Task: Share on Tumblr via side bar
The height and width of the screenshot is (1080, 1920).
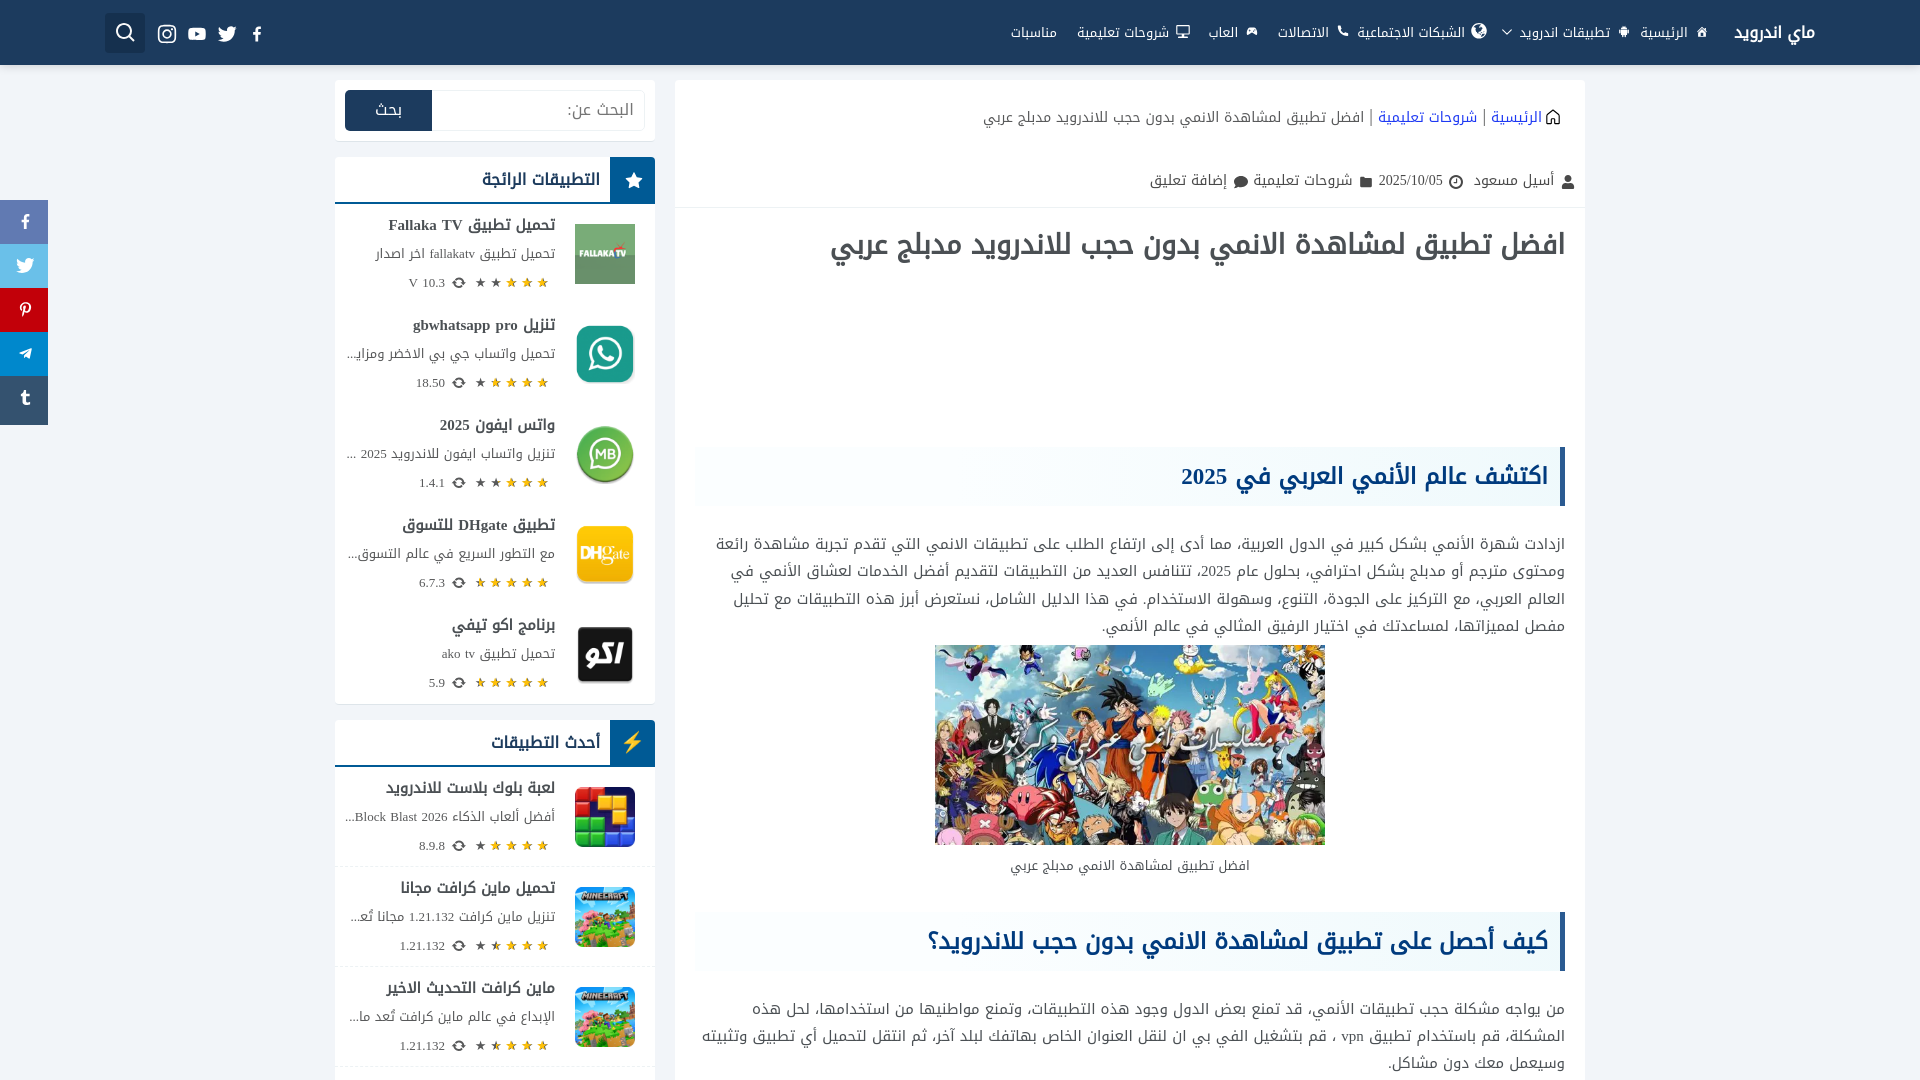Action: [24, 399]
